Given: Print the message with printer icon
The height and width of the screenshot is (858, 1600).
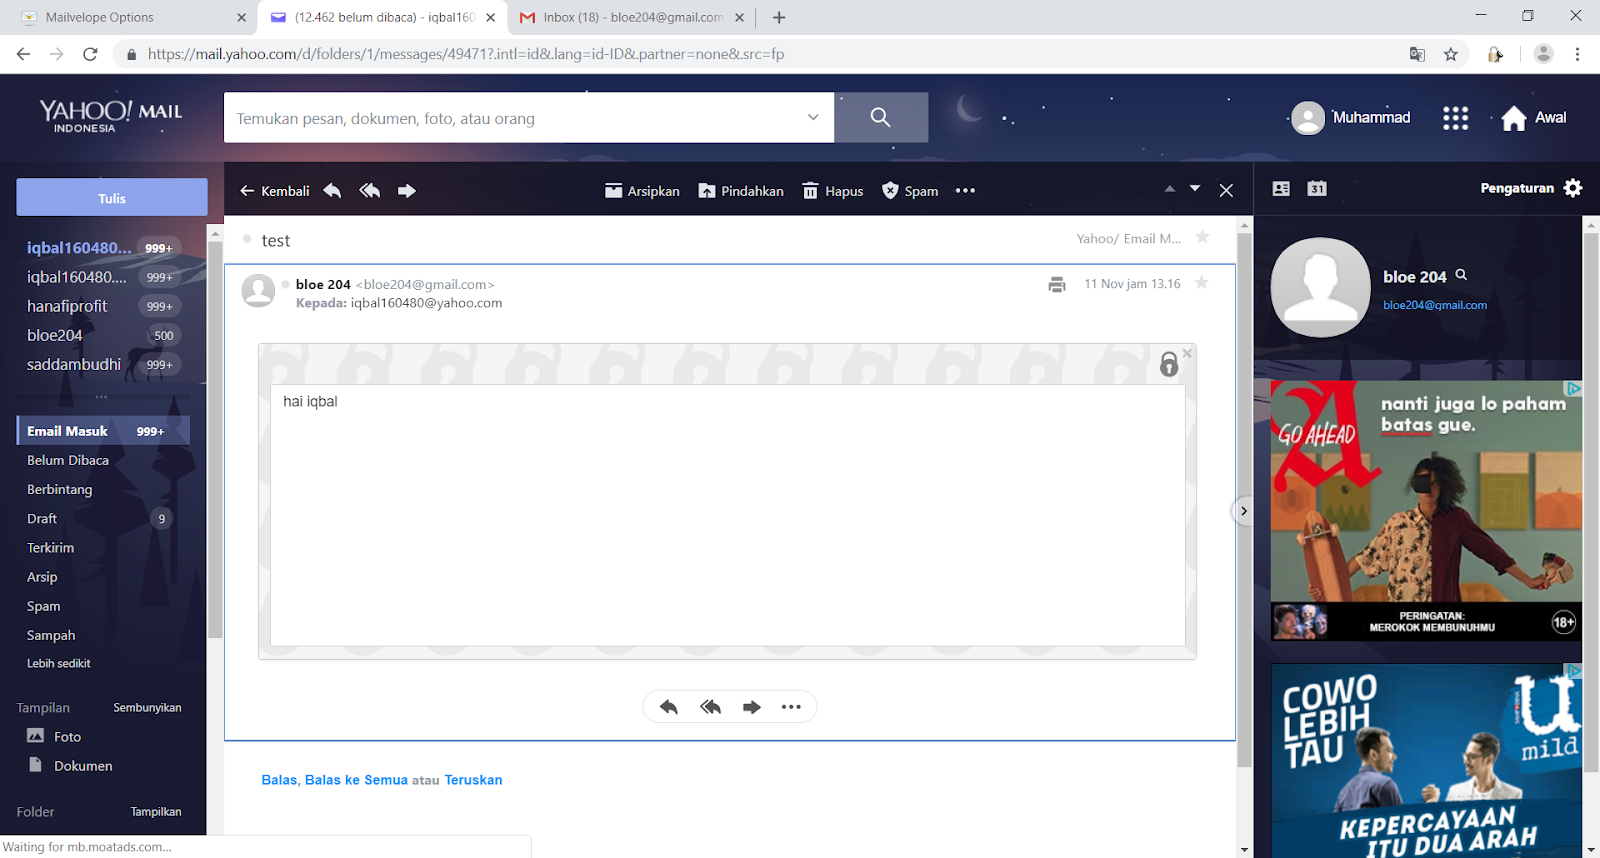Looking at the screenshot, I should click(1057, 284).
